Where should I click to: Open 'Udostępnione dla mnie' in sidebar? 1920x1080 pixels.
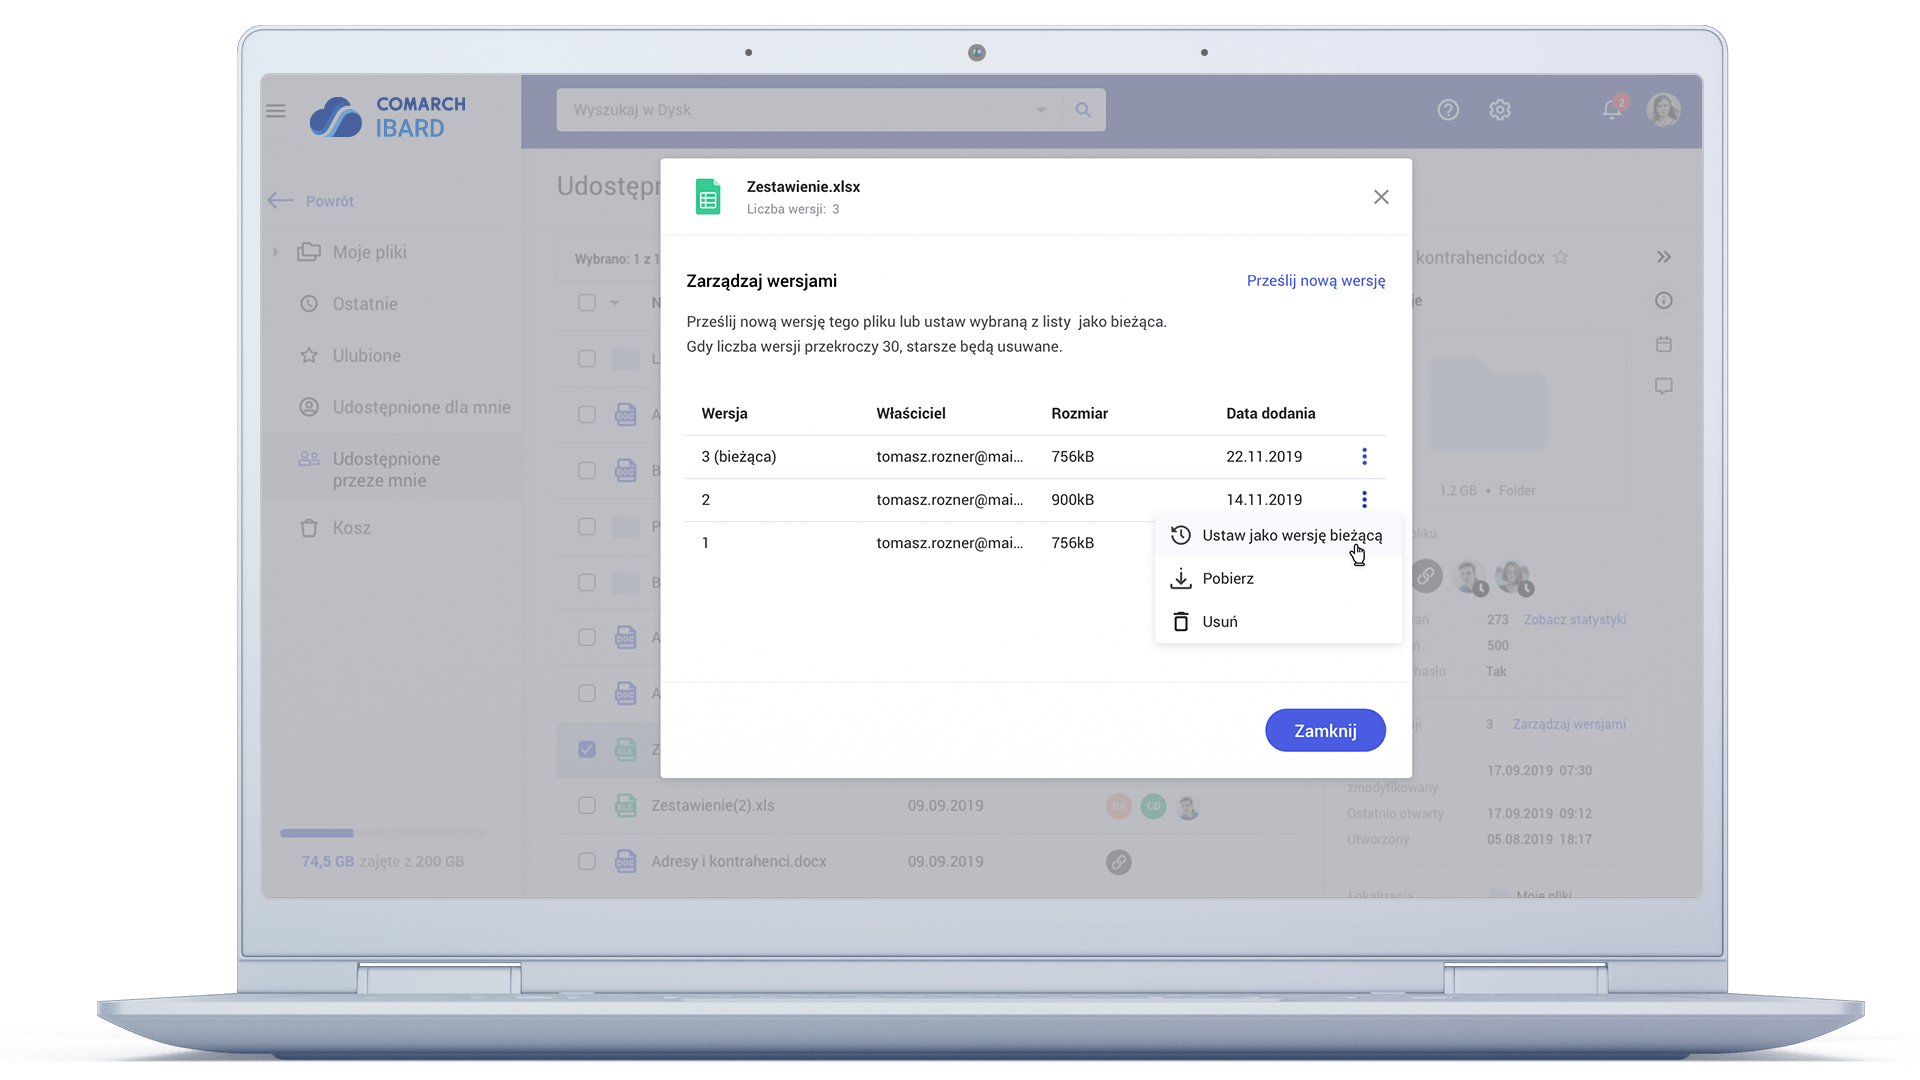(392, 408)
